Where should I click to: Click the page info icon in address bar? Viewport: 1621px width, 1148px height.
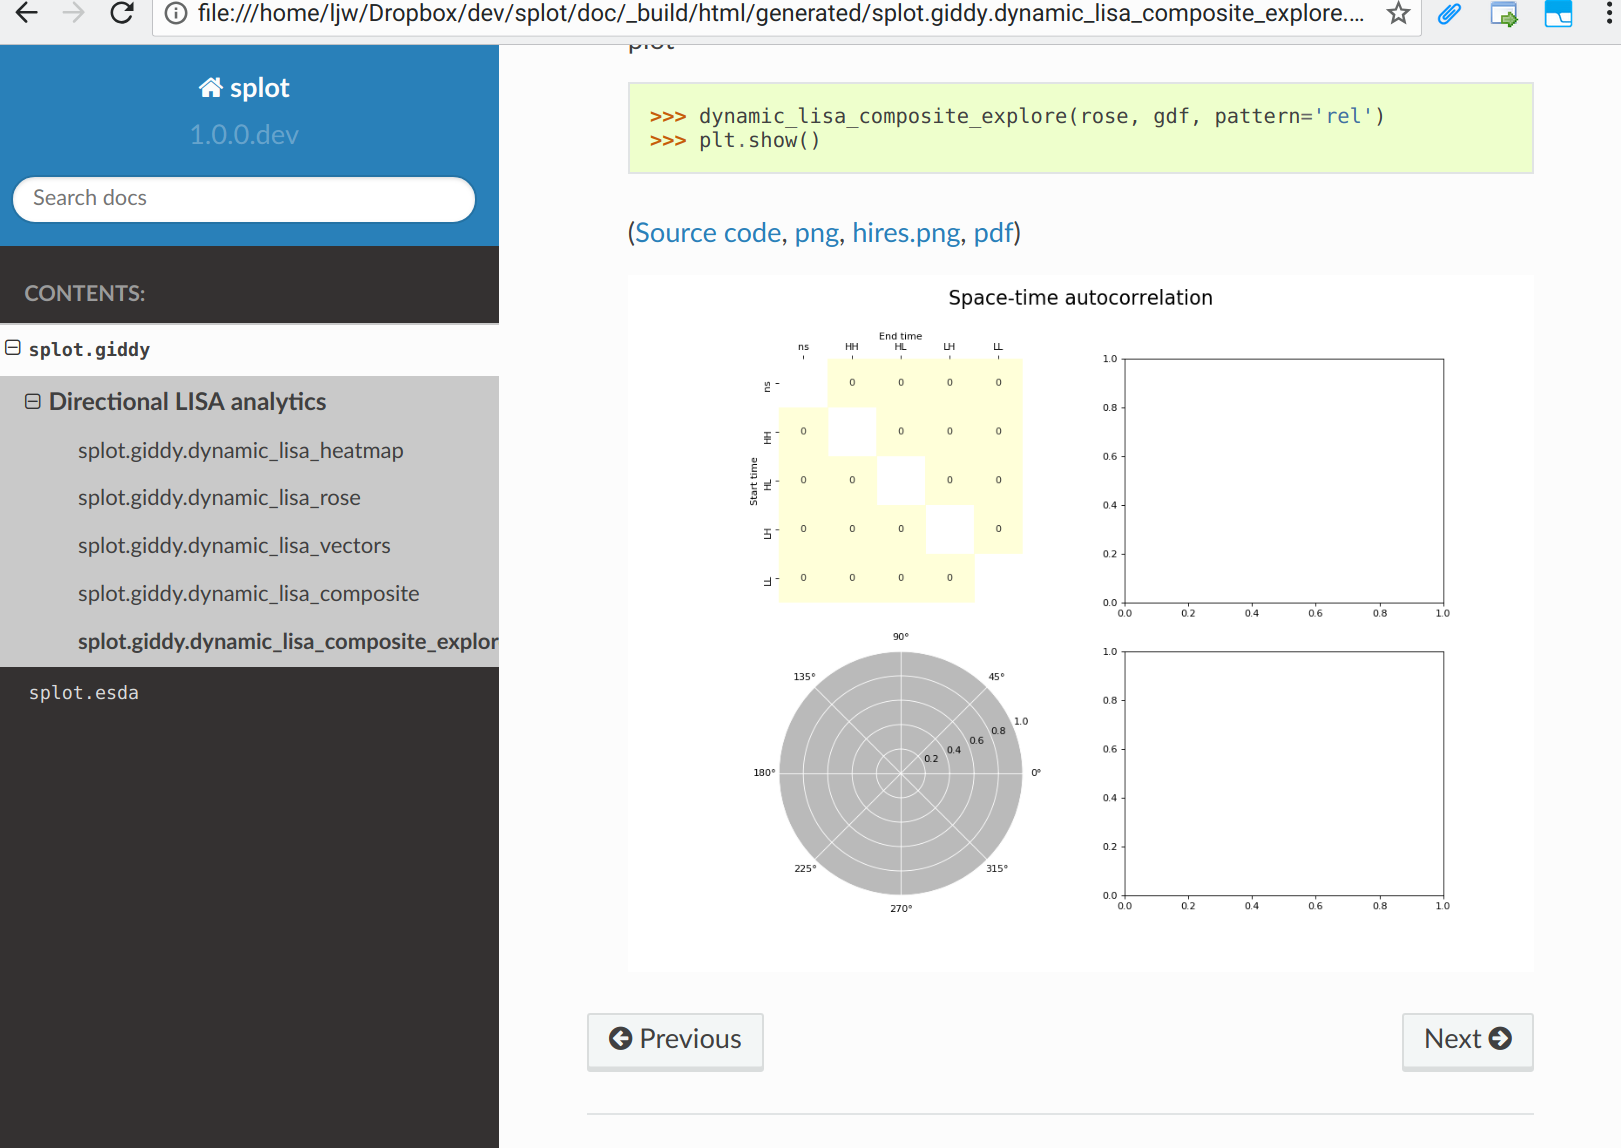point(175,14)
